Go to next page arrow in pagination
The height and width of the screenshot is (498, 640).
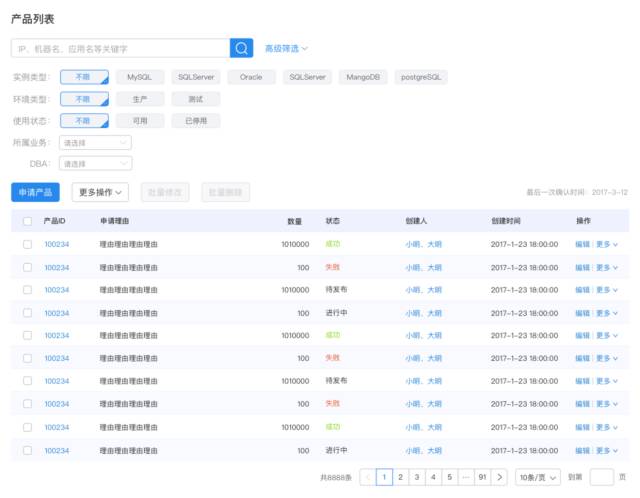(x=499, y=477)
